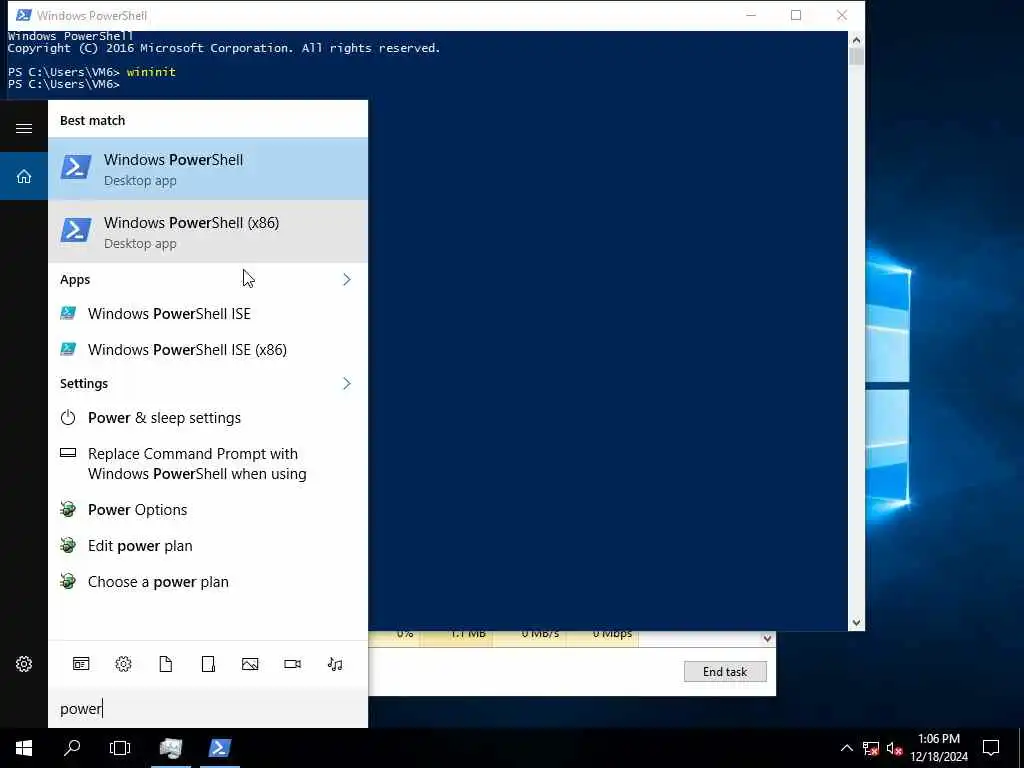Image resolution: width=1024 pixels, height=768 pixels.
Task: Open the PowerShell title bar icon menu
Action: pos(24,15)
